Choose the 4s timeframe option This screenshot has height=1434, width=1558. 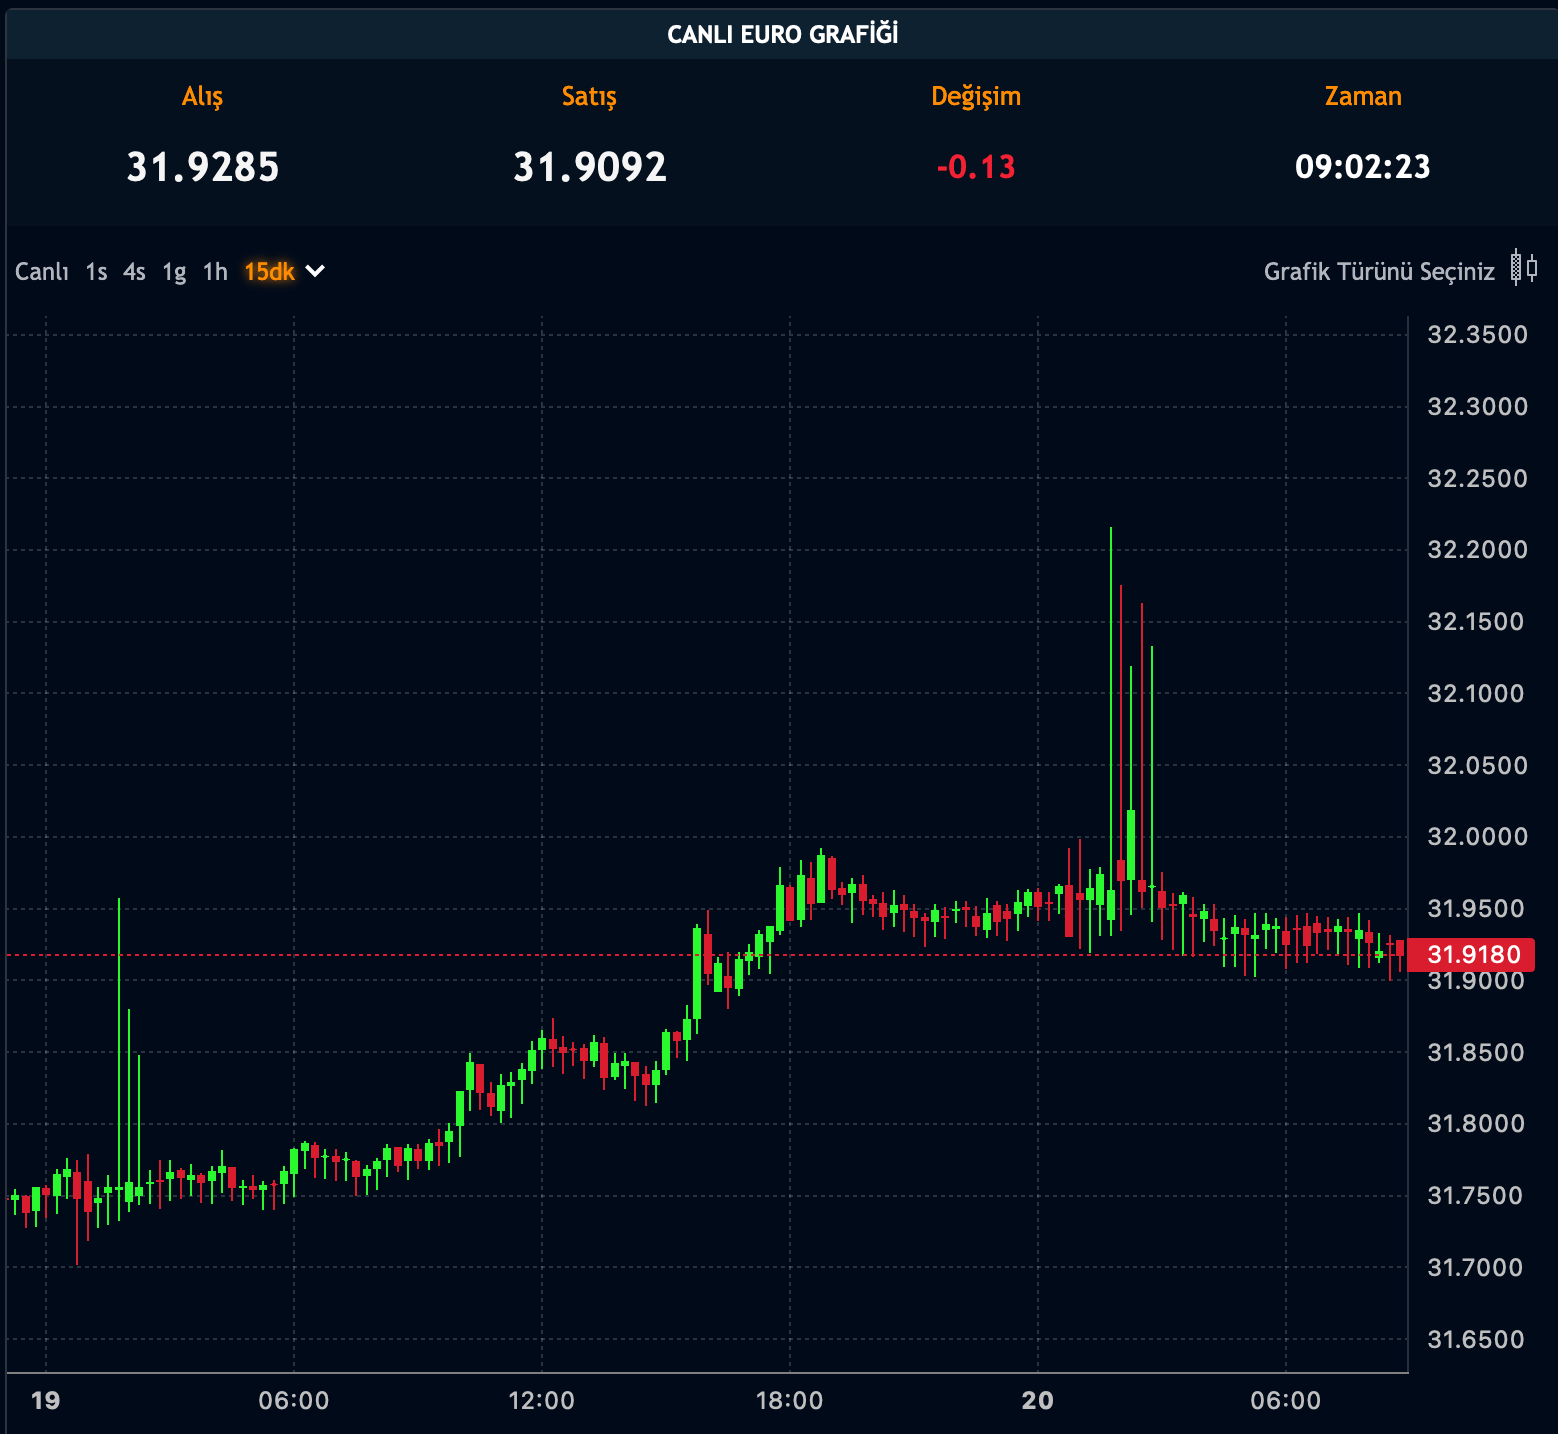134,272
